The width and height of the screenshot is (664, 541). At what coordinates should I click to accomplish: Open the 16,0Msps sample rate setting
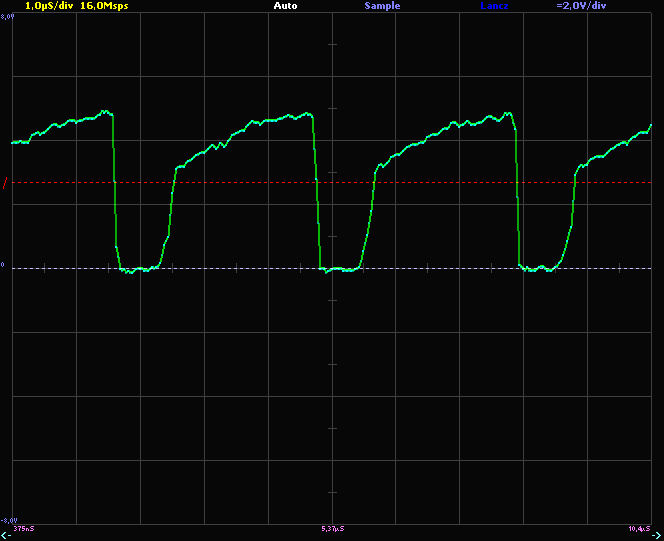point(104,6)
